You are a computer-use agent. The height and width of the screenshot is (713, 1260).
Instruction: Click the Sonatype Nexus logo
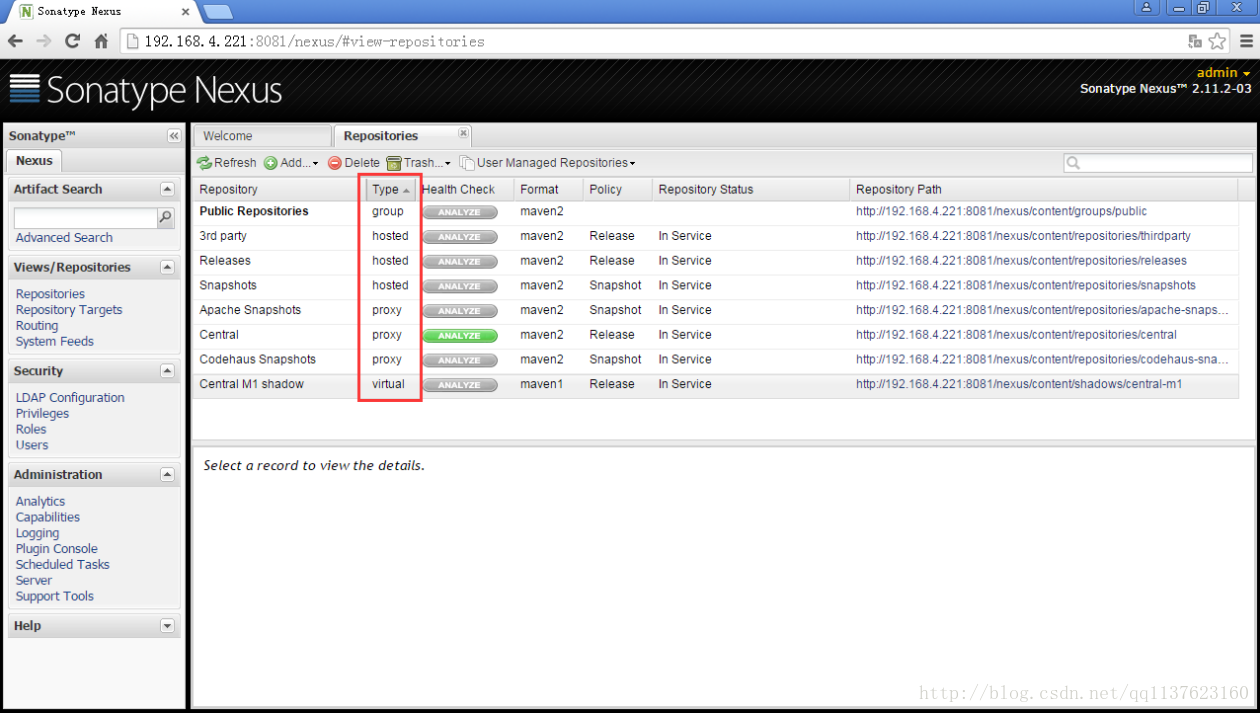(x=146, y=90)
